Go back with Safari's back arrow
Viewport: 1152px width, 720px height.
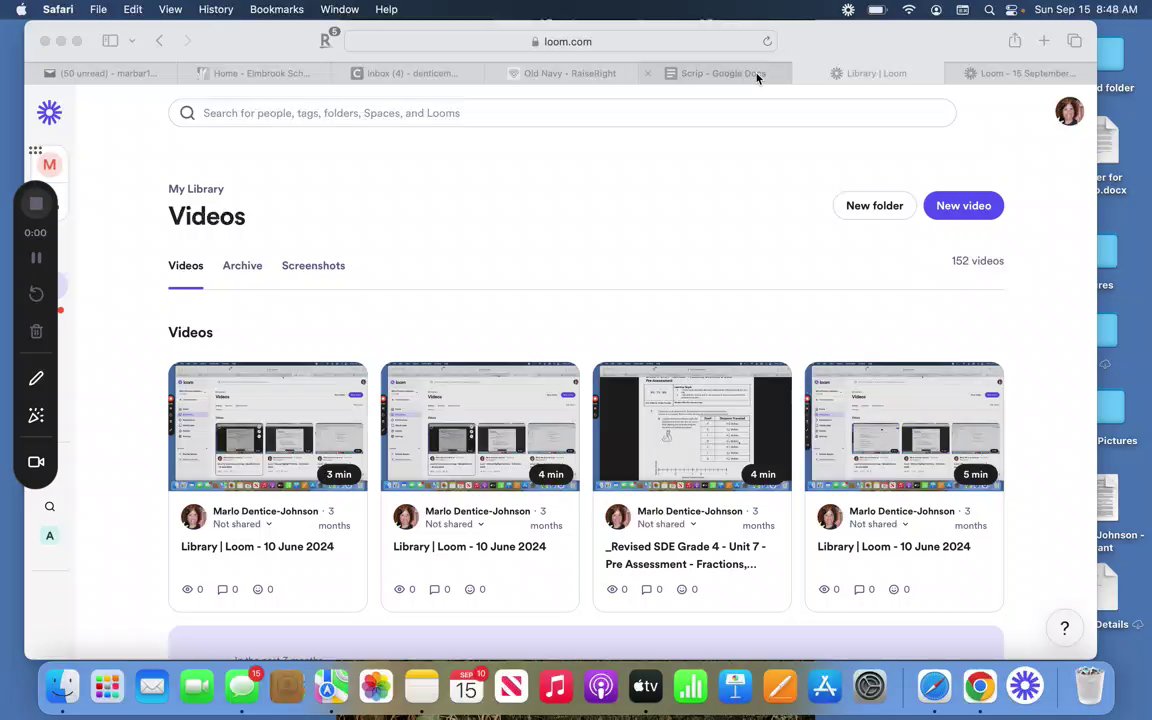pos(159,41)
